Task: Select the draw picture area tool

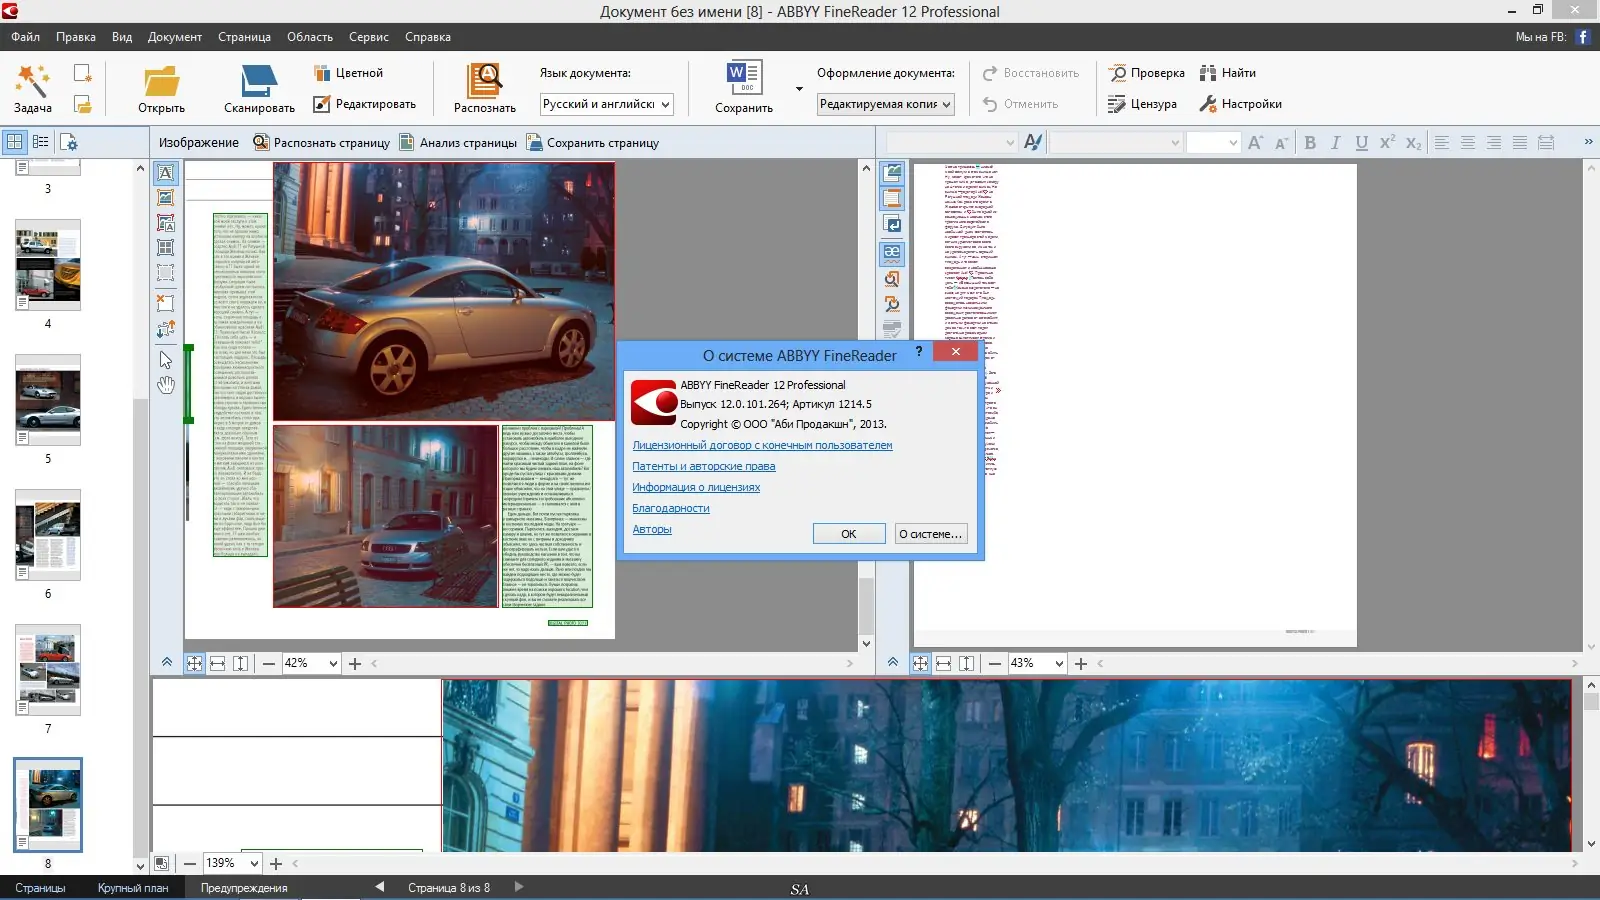Action: click(x=166, y=198)
